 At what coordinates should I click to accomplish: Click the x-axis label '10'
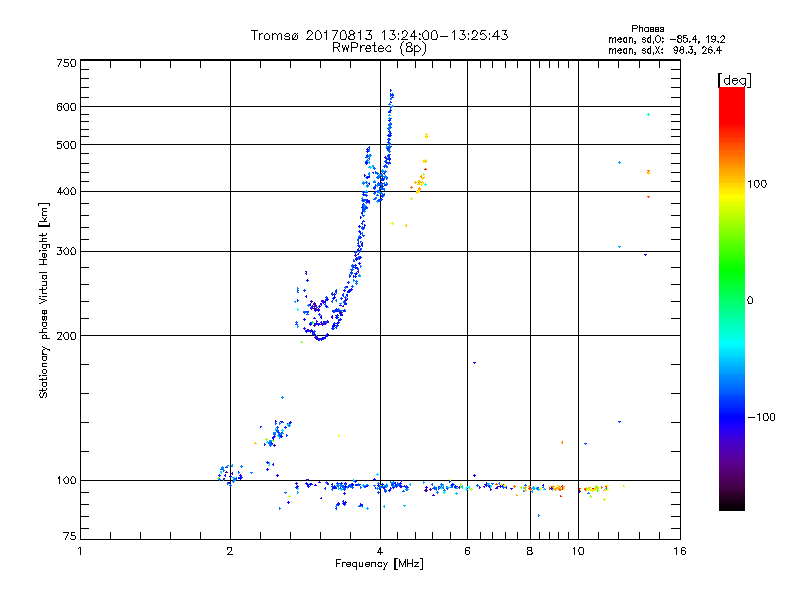pyautogui.click(x=578, y=551)
